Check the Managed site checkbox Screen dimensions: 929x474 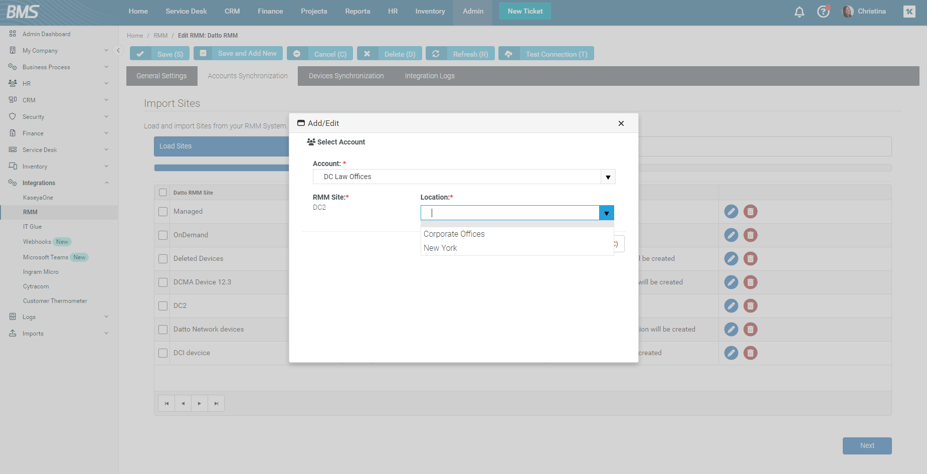tap(163, 212)
